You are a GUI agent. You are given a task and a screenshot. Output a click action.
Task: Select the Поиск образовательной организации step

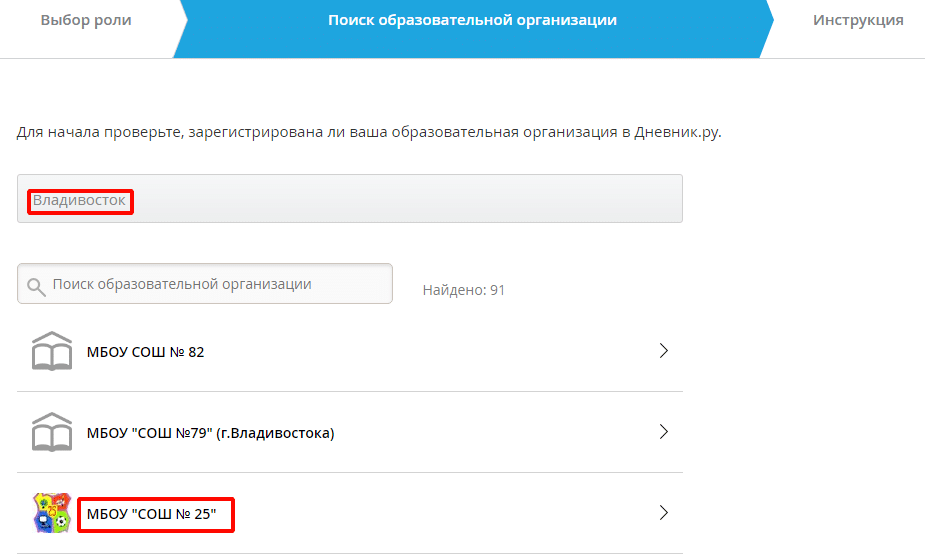point(472,20)
